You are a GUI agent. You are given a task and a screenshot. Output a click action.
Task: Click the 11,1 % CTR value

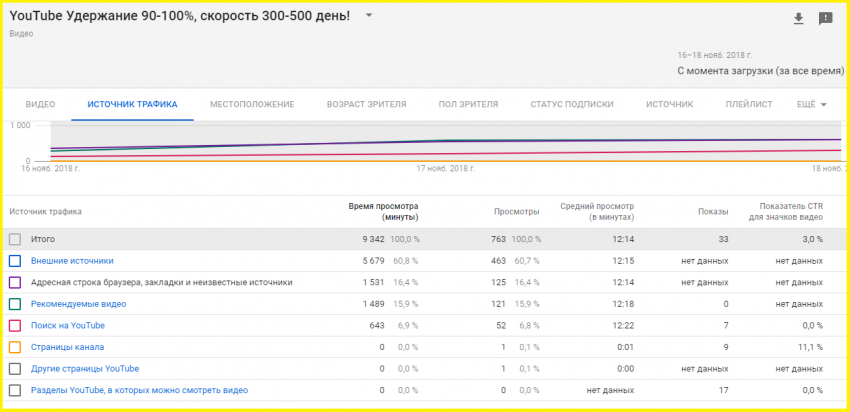pyautogui.click(x=809, y=347)
